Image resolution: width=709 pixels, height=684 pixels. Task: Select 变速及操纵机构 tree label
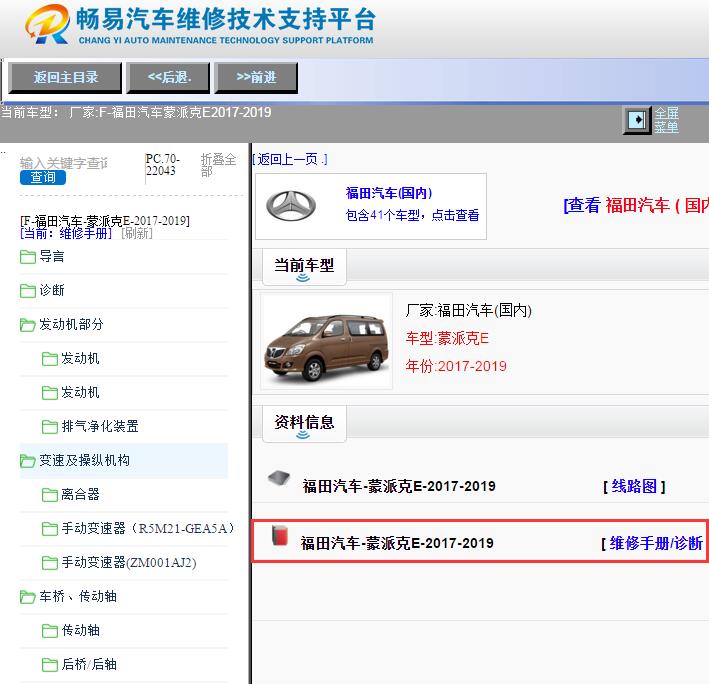tap(84, 460)
